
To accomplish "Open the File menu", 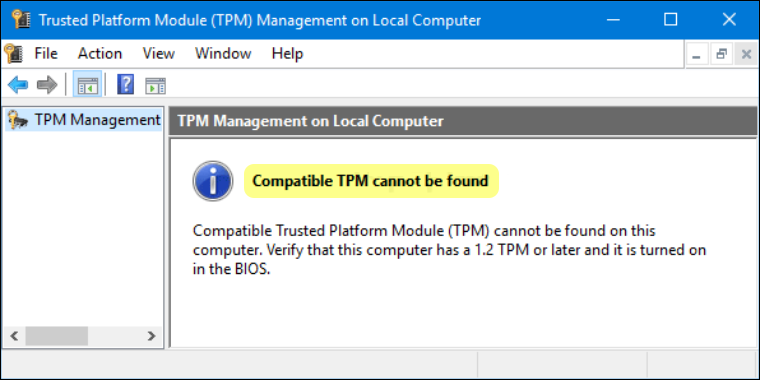I will click(x=46, y=53).
